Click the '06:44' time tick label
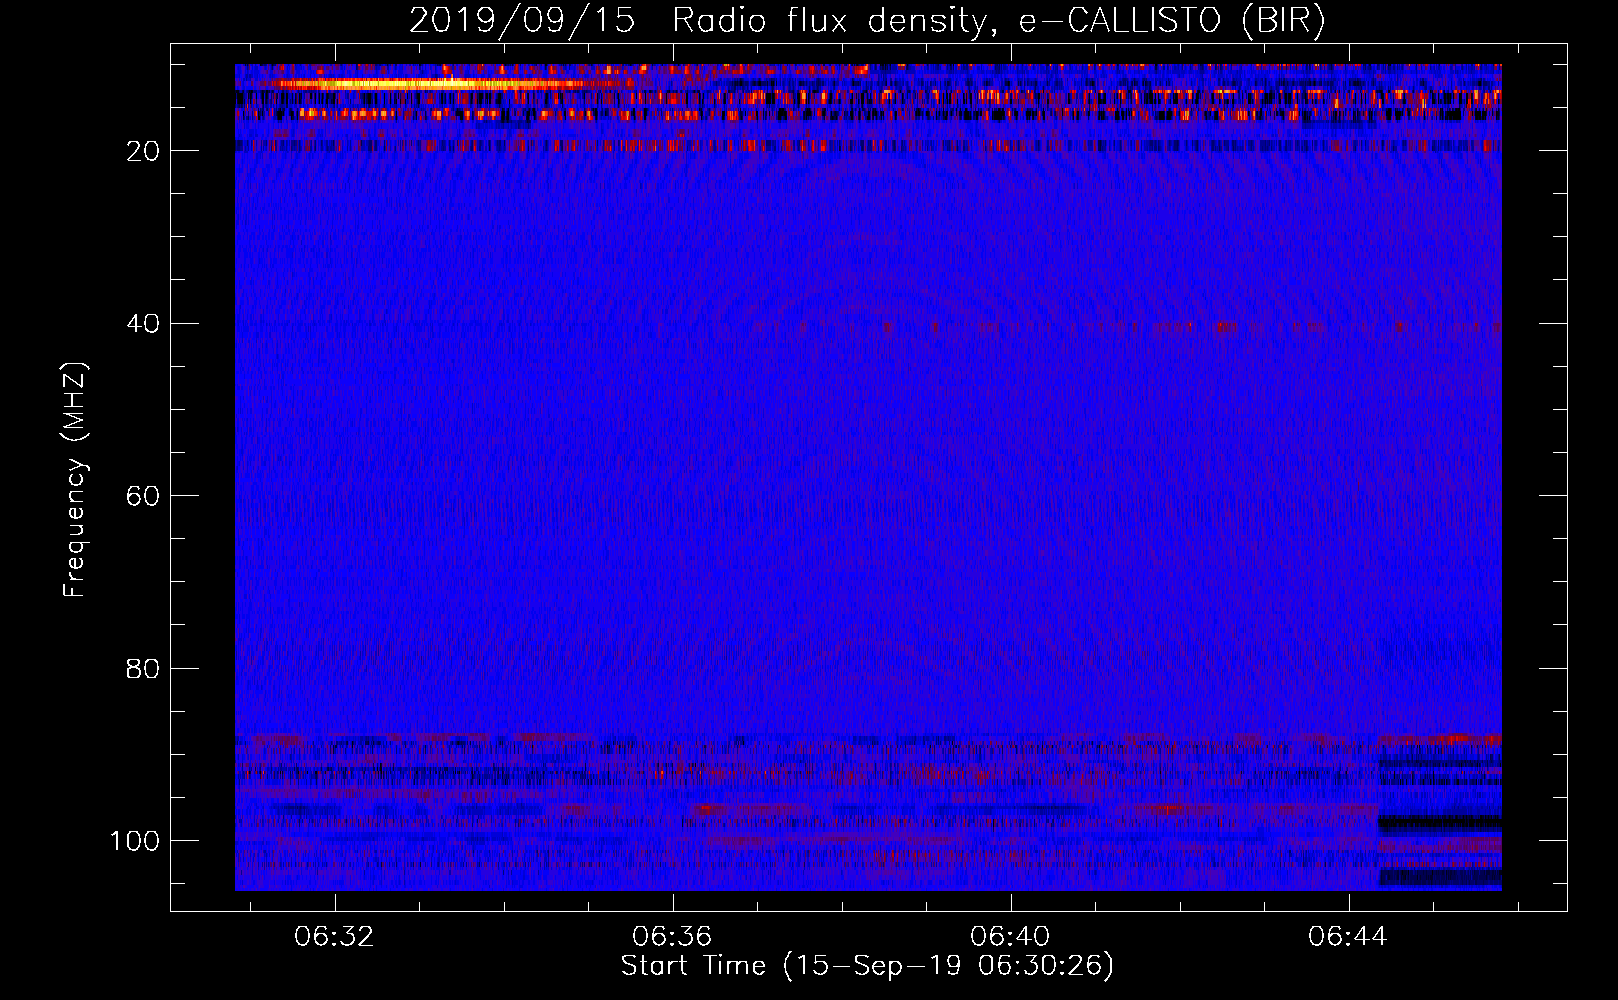This screenshot has width=1618, height=1000. coord(1348,937)
